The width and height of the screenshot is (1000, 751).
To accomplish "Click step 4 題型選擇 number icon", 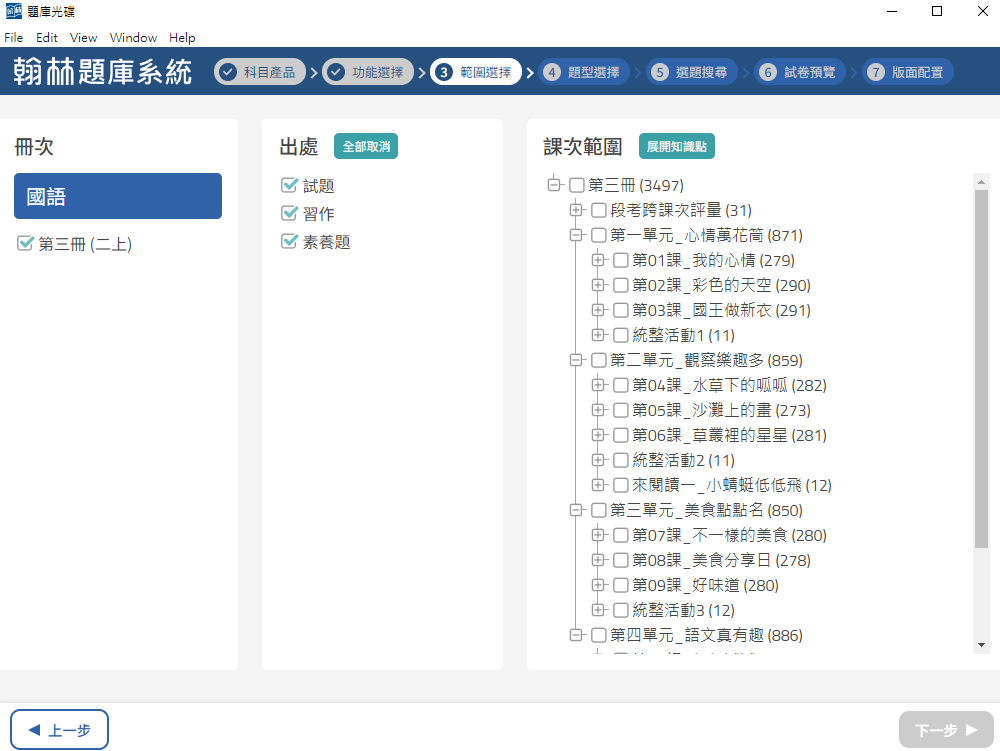I will pos(552,72).
